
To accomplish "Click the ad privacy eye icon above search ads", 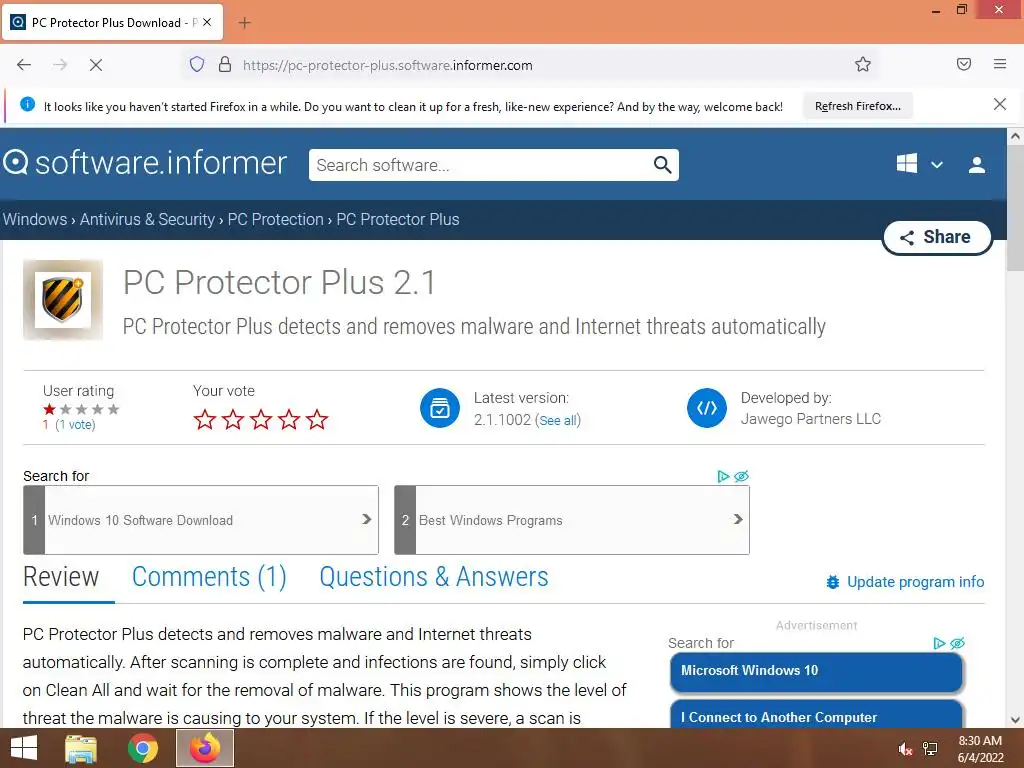I will pos(741,476).
